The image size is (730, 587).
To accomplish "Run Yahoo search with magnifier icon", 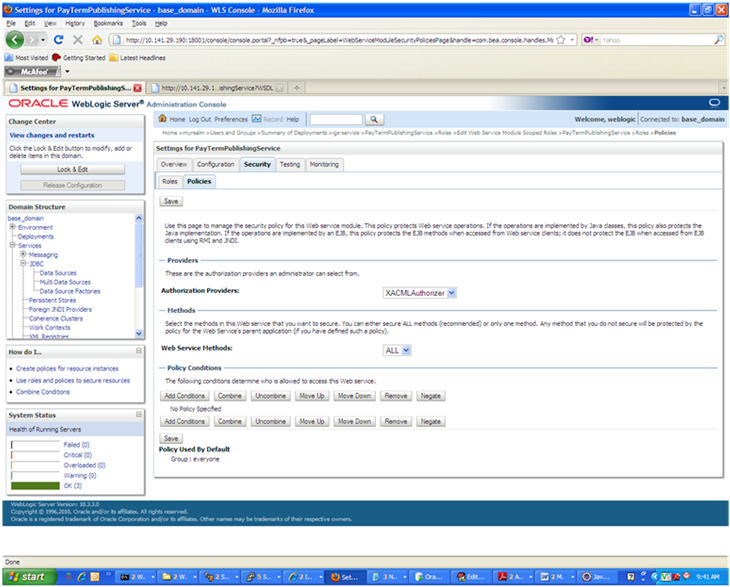I will click(719, 40).
